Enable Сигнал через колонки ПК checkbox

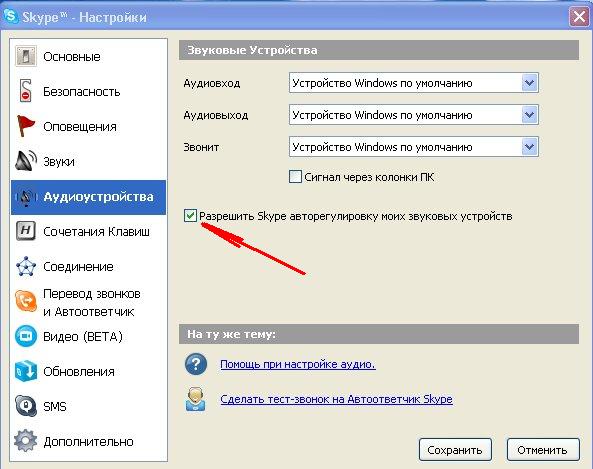click(295, 177)
